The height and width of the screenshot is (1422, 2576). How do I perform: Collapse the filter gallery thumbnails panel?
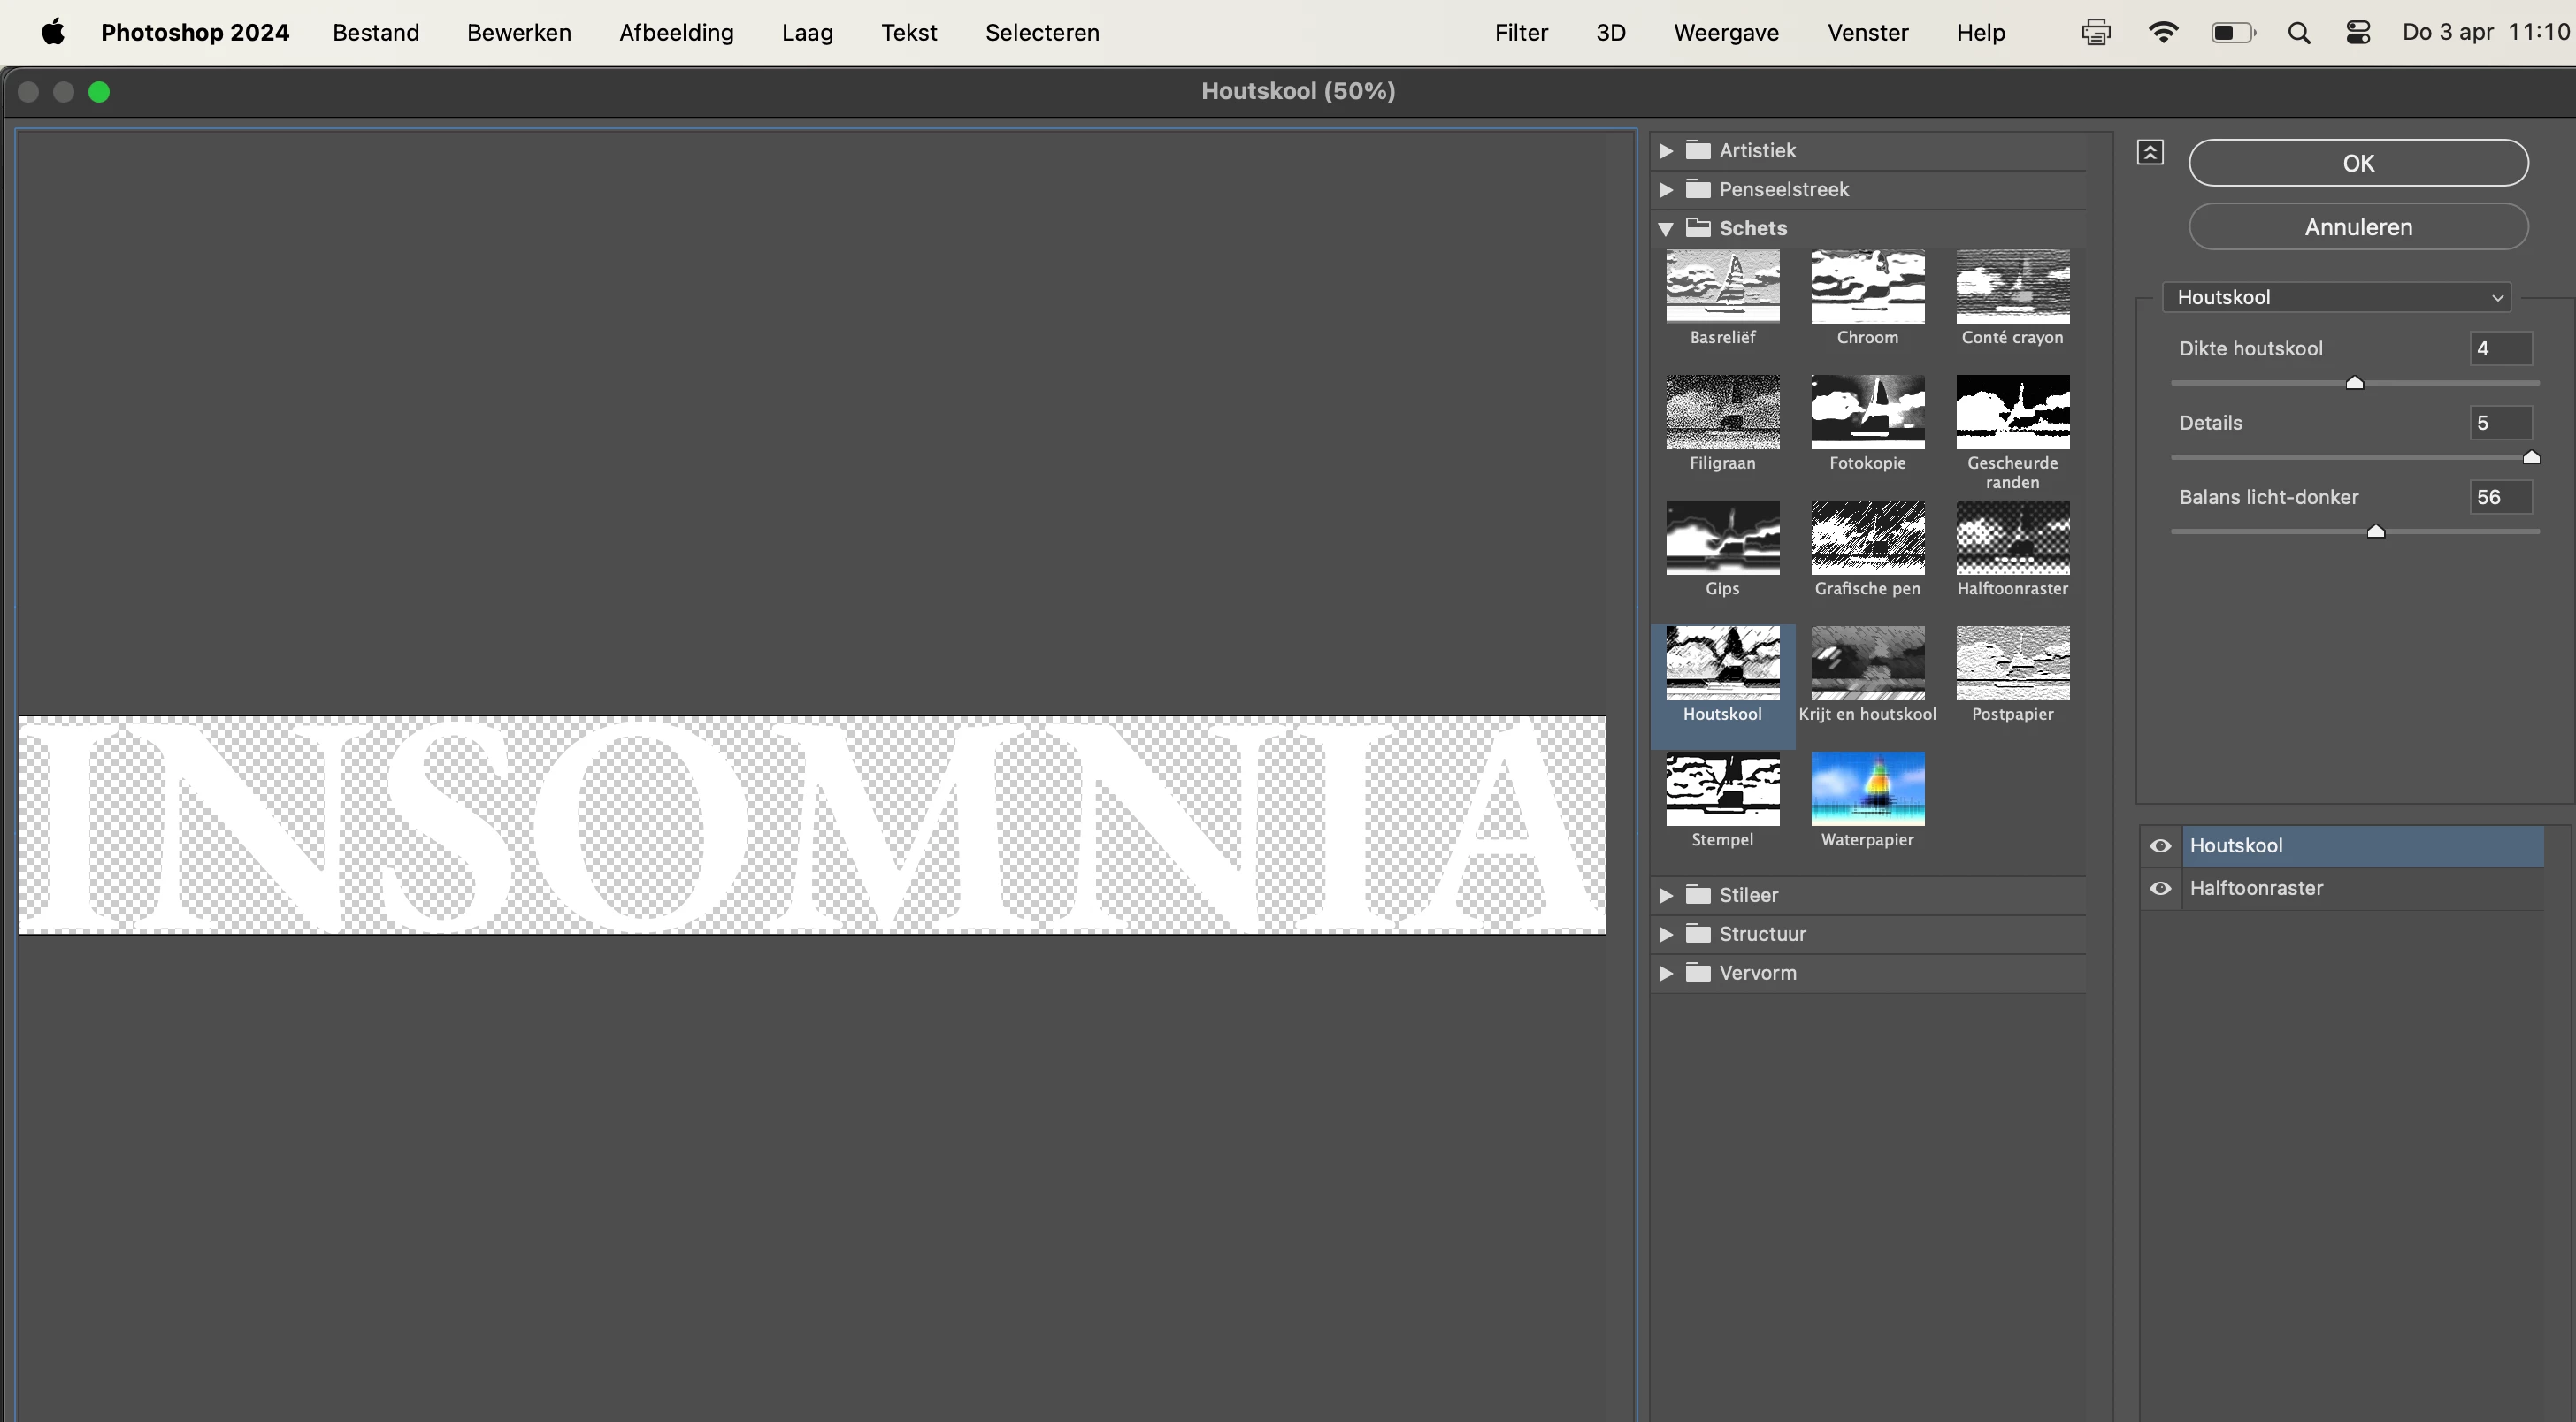(2150, 152)
